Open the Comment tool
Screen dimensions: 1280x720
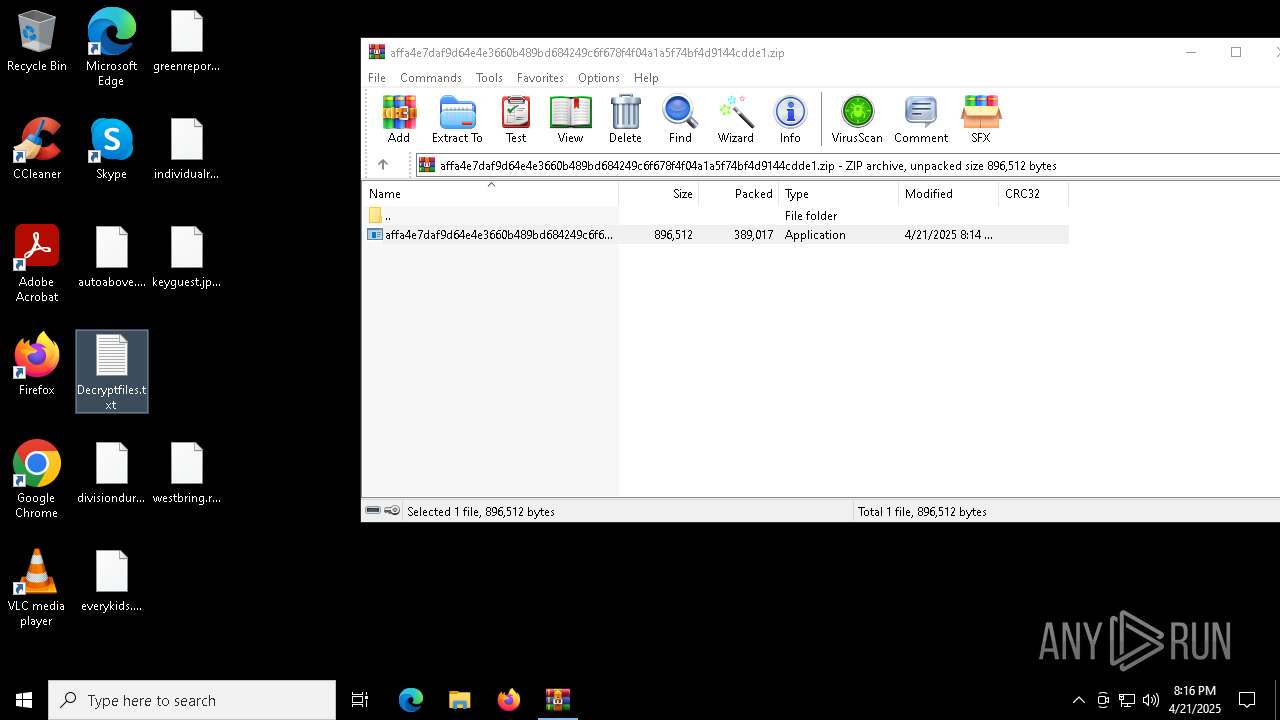(921, 120)
